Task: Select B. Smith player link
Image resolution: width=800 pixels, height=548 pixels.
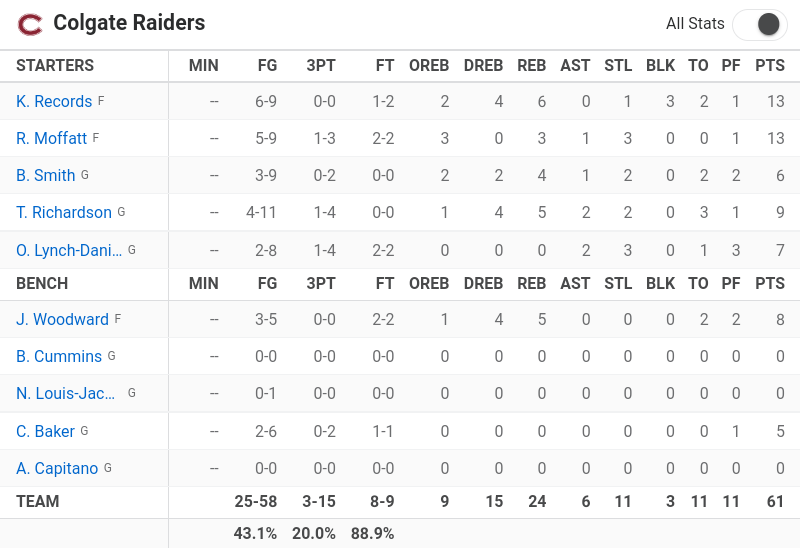Action: click(x=46, y=175)
